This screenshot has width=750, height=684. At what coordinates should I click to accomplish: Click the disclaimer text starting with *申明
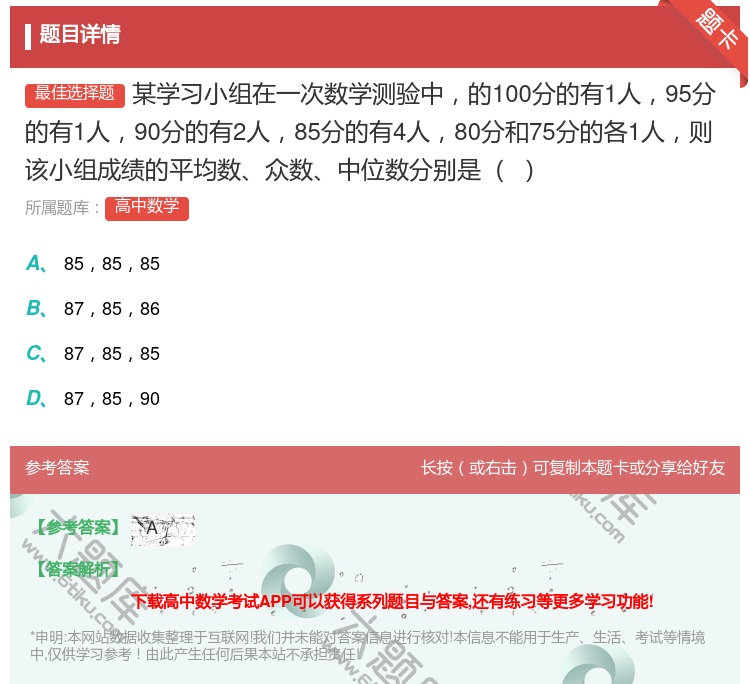tap(367, 646)
